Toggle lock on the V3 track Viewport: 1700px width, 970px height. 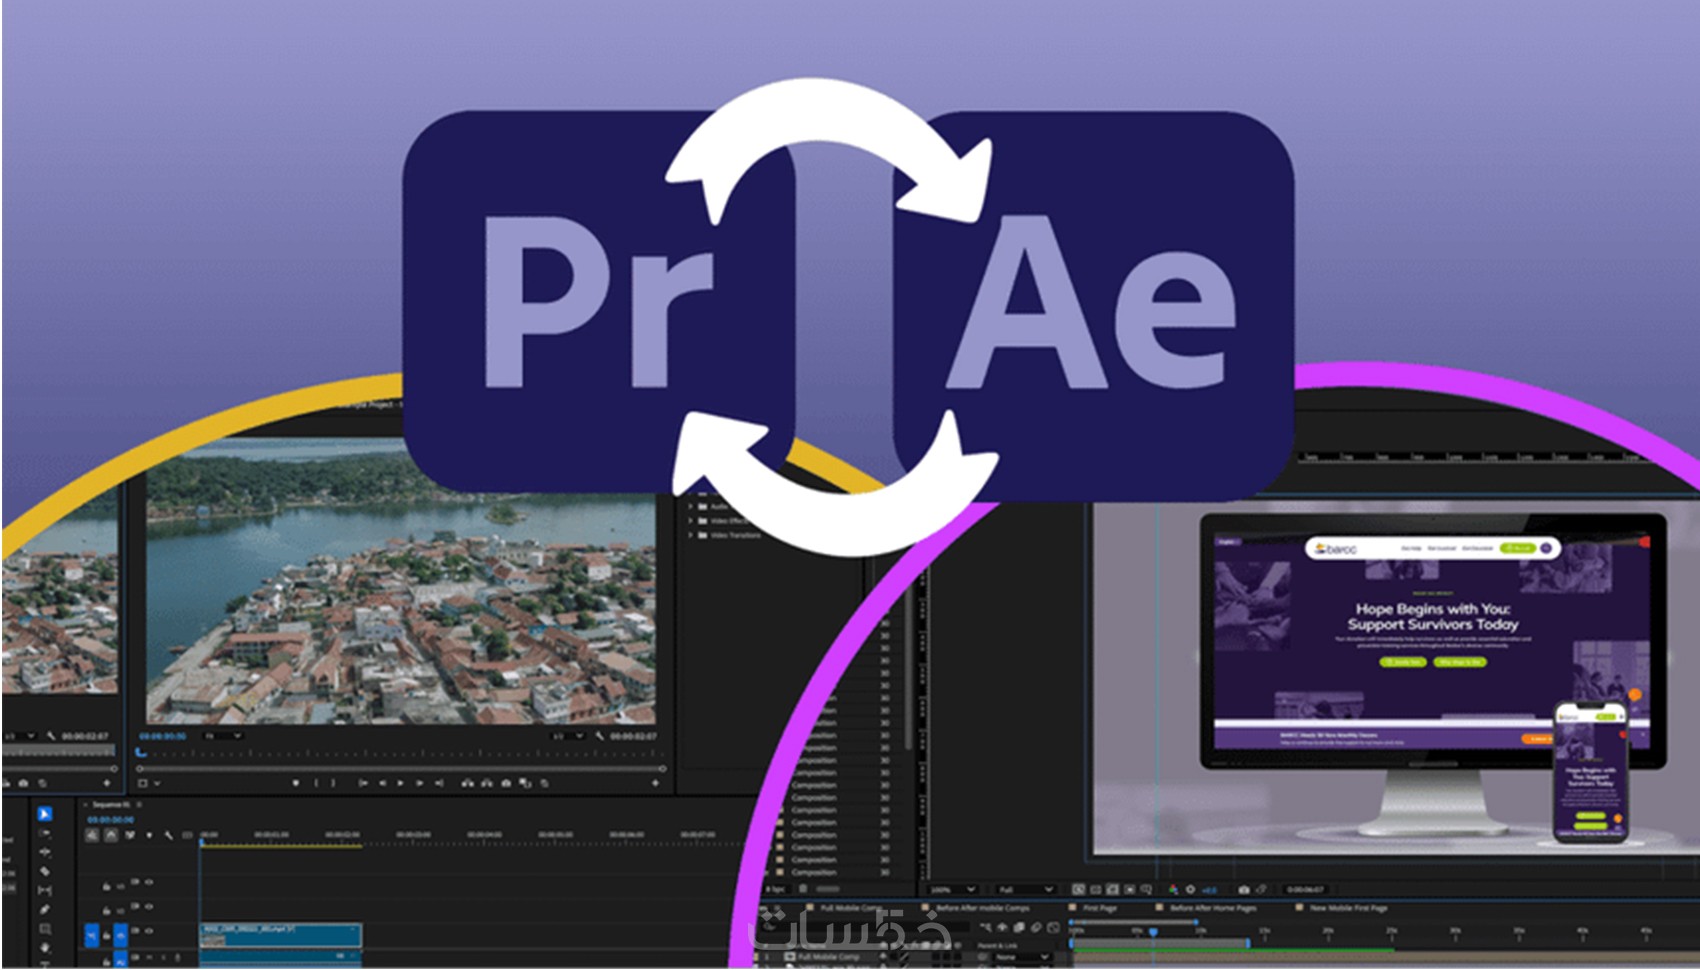pyautogui.click(x=107, y=886)
